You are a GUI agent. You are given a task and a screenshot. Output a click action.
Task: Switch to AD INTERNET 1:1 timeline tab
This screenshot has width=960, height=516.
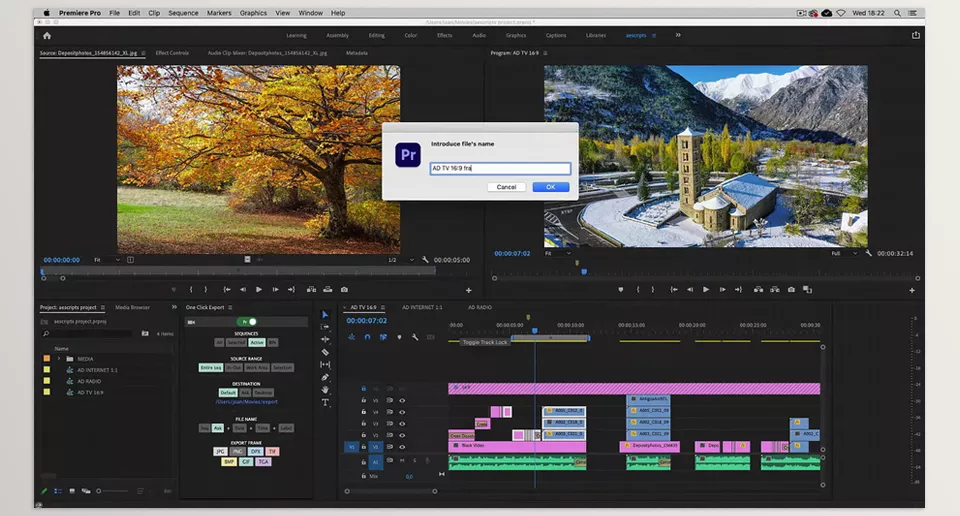point(422,307)
